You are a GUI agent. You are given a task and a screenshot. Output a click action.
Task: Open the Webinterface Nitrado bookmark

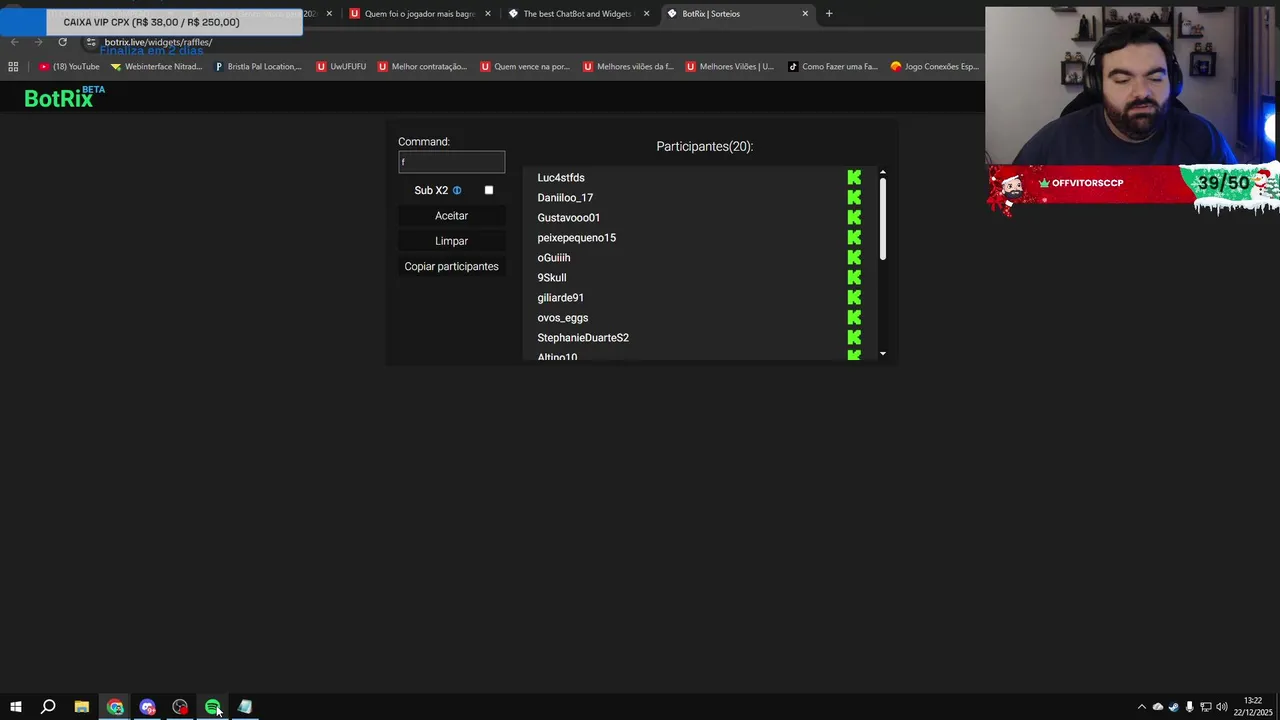[156, 67]
